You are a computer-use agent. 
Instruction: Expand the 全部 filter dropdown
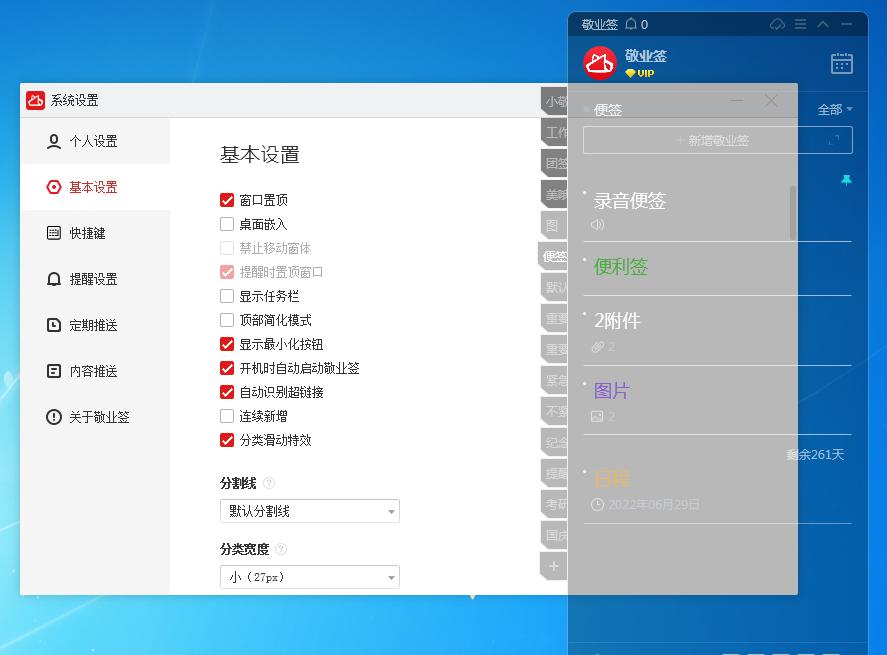pyautogui.click(x=835, y=109)
